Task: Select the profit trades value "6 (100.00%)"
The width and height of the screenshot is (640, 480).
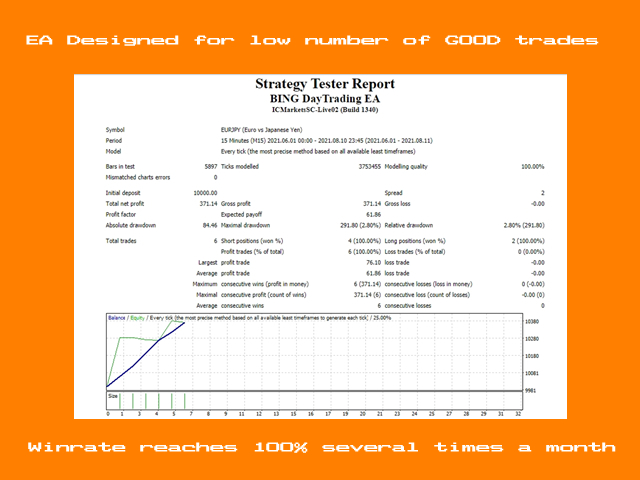Action: [364, 252]
